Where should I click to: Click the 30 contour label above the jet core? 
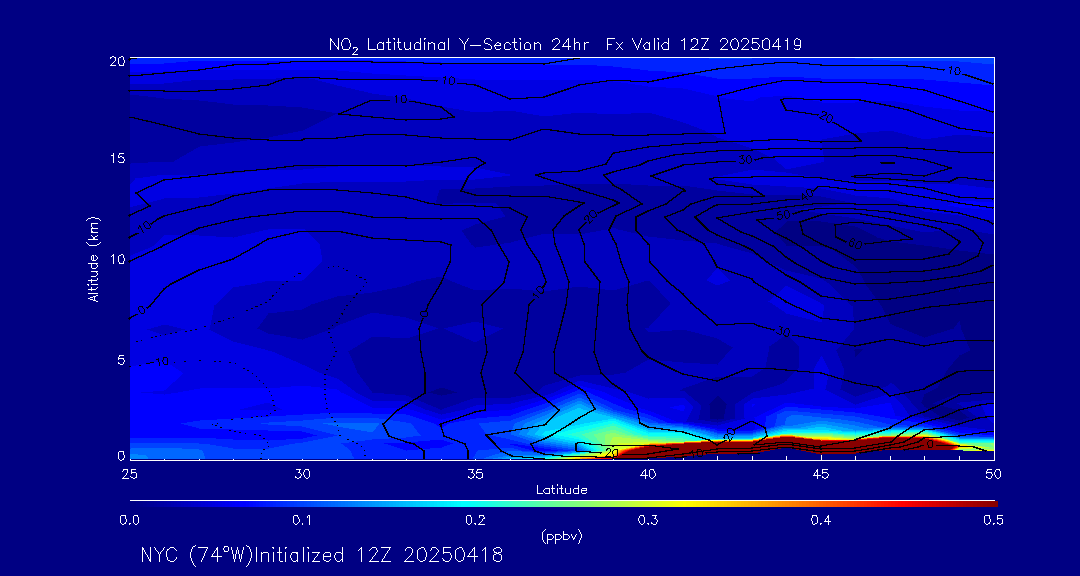click(745, 160)
